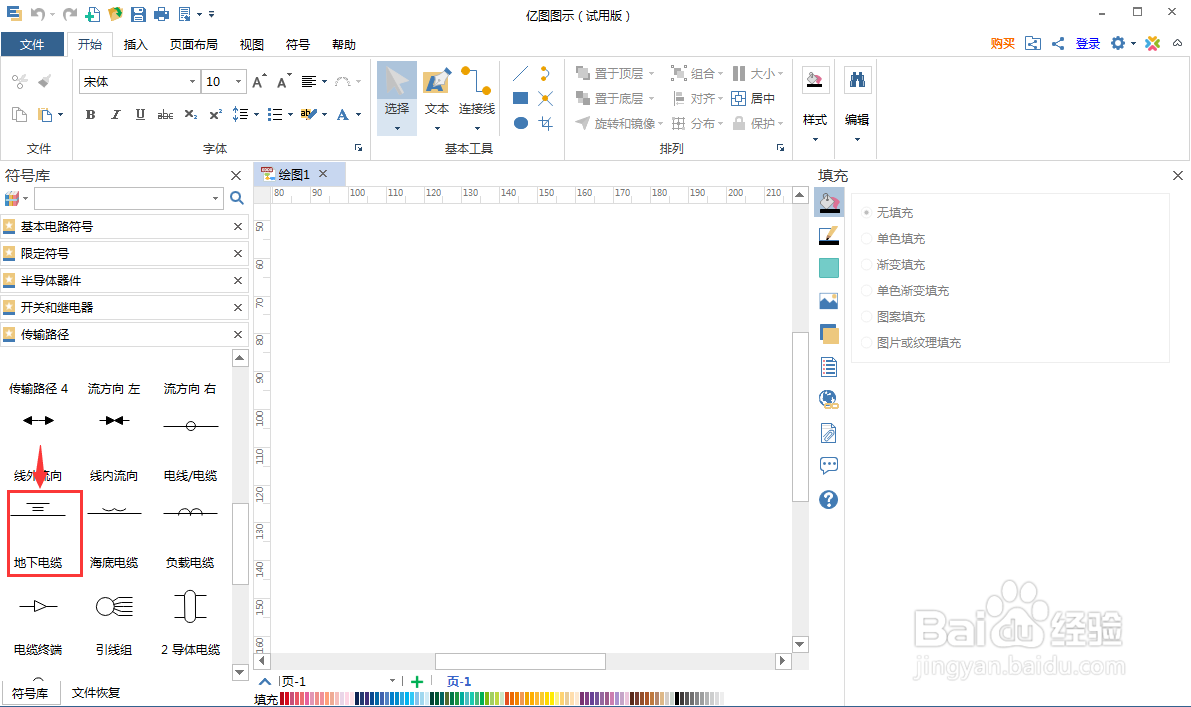The height and width of the screenshot is (707, 1191).
Task: Click the Submarine Cable (海底电缆) symbol
Action: pos(114,534)
